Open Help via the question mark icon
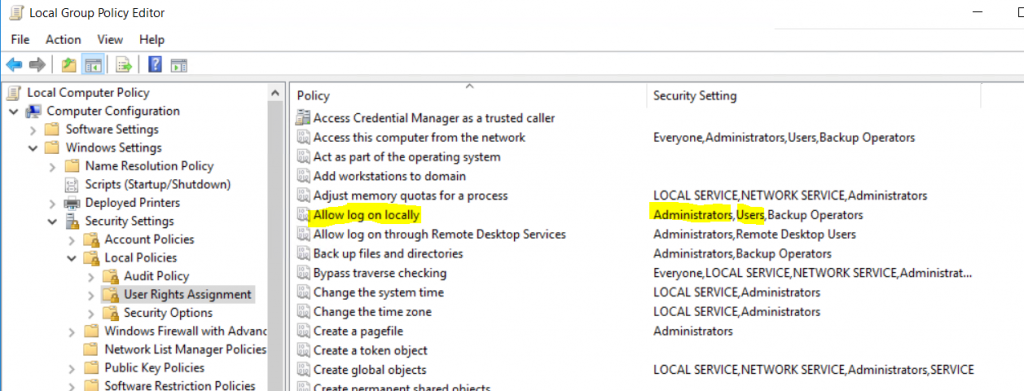Image resolution: width=1024 pixels, height=391 pixels. [155, 65]
